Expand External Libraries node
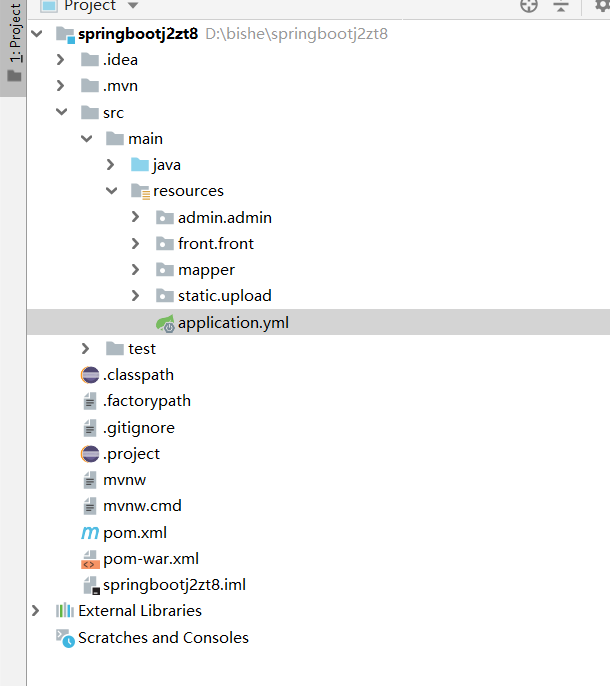Viewport: 610px width, 686px height. 36,611
